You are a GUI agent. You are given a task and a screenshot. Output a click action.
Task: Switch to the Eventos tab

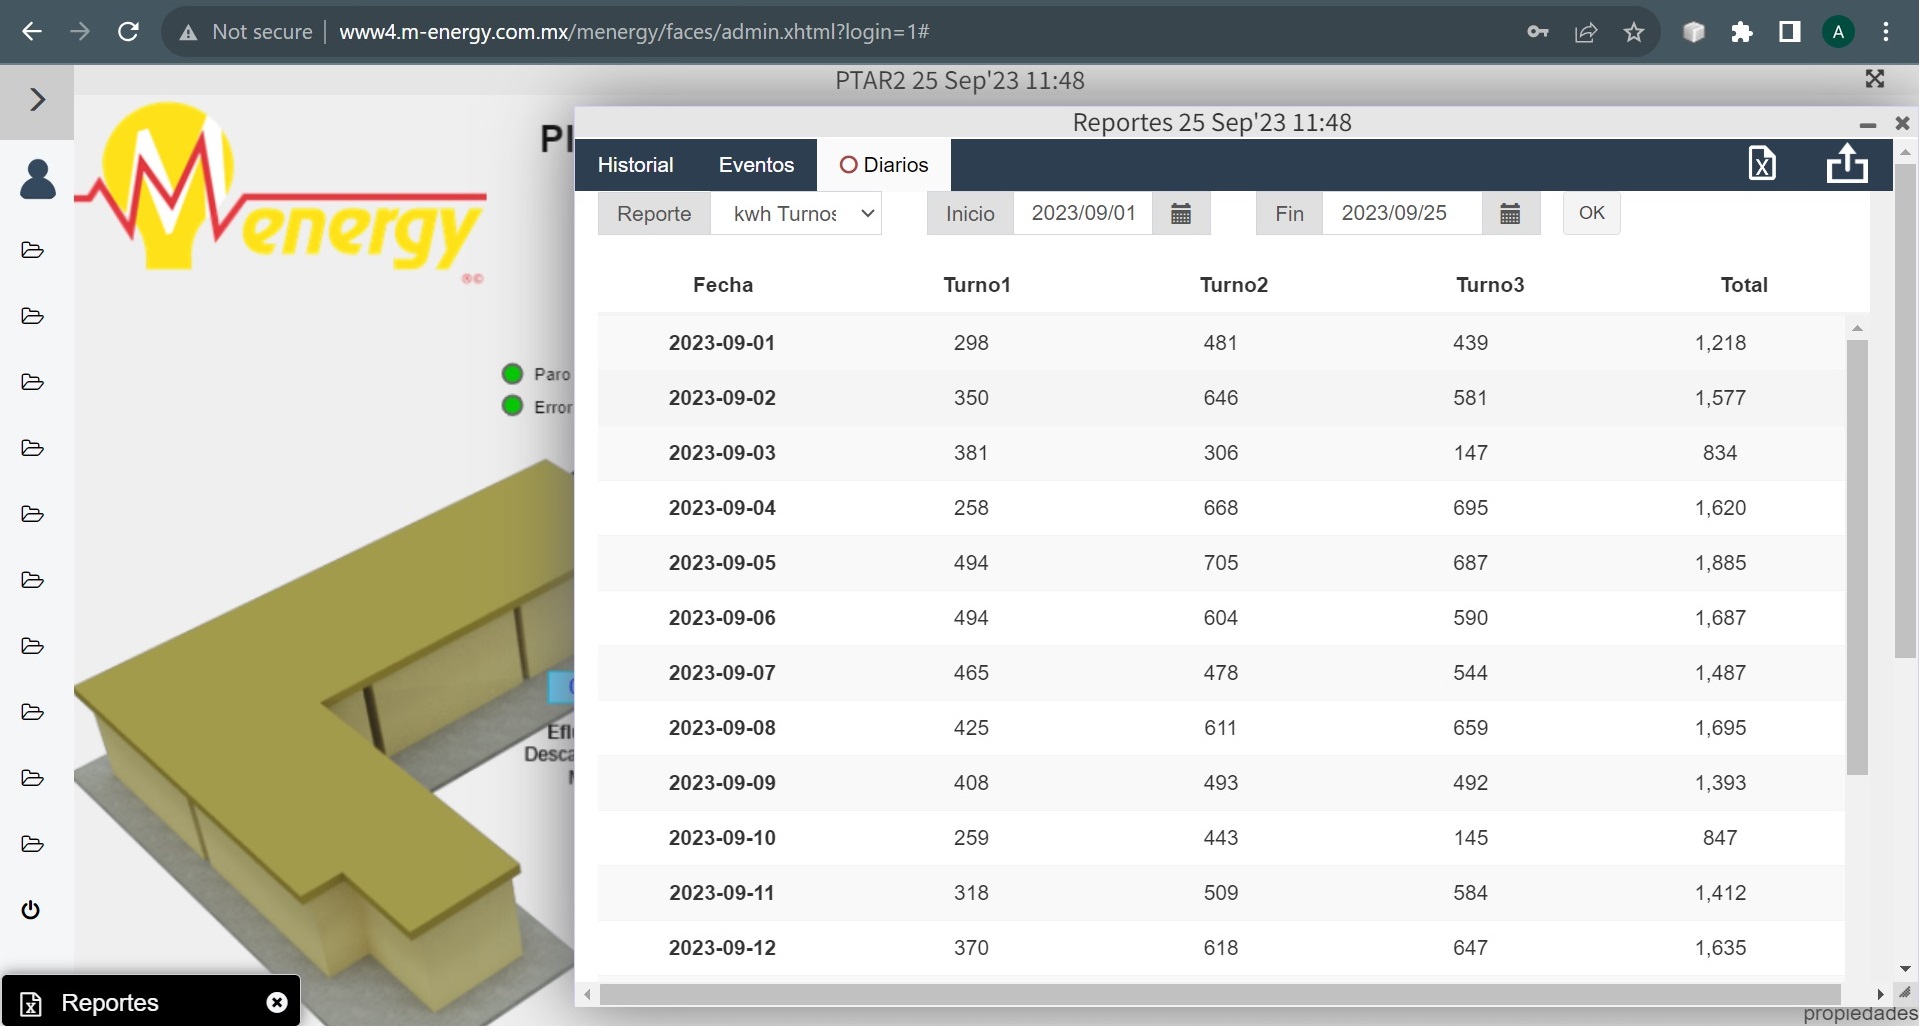[x=756, y=165]
